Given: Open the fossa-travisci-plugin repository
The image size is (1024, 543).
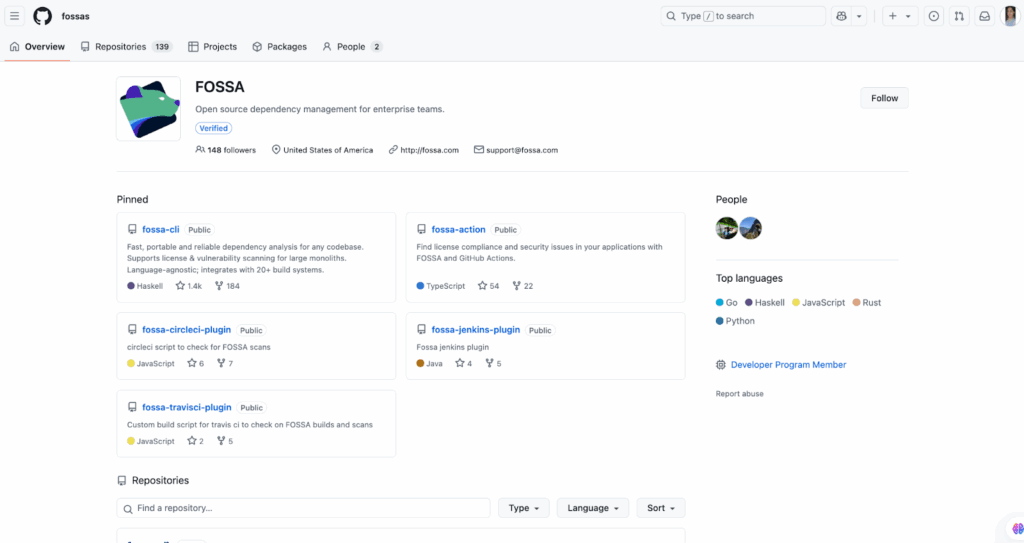Looking at the screenshot, I should point(186,407).
